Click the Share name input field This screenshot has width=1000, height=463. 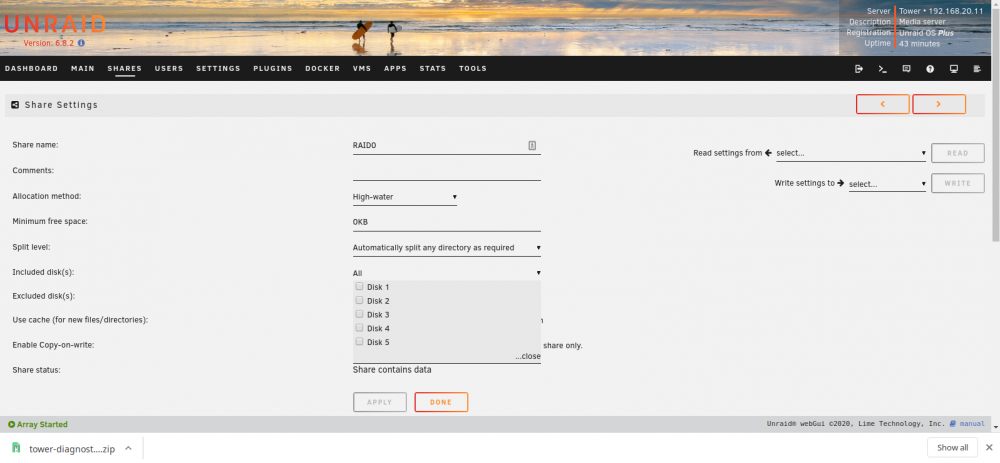pos(446,146)
